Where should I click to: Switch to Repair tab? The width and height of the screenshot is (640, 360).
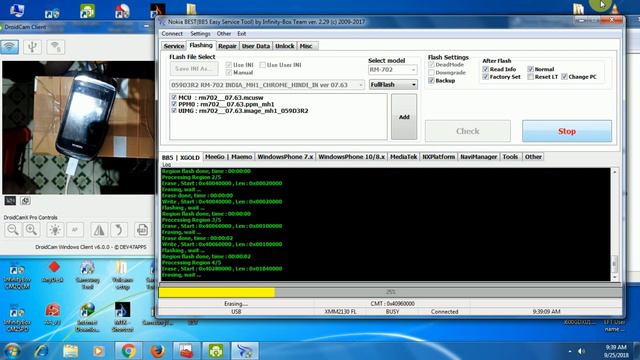click(227, 46)
